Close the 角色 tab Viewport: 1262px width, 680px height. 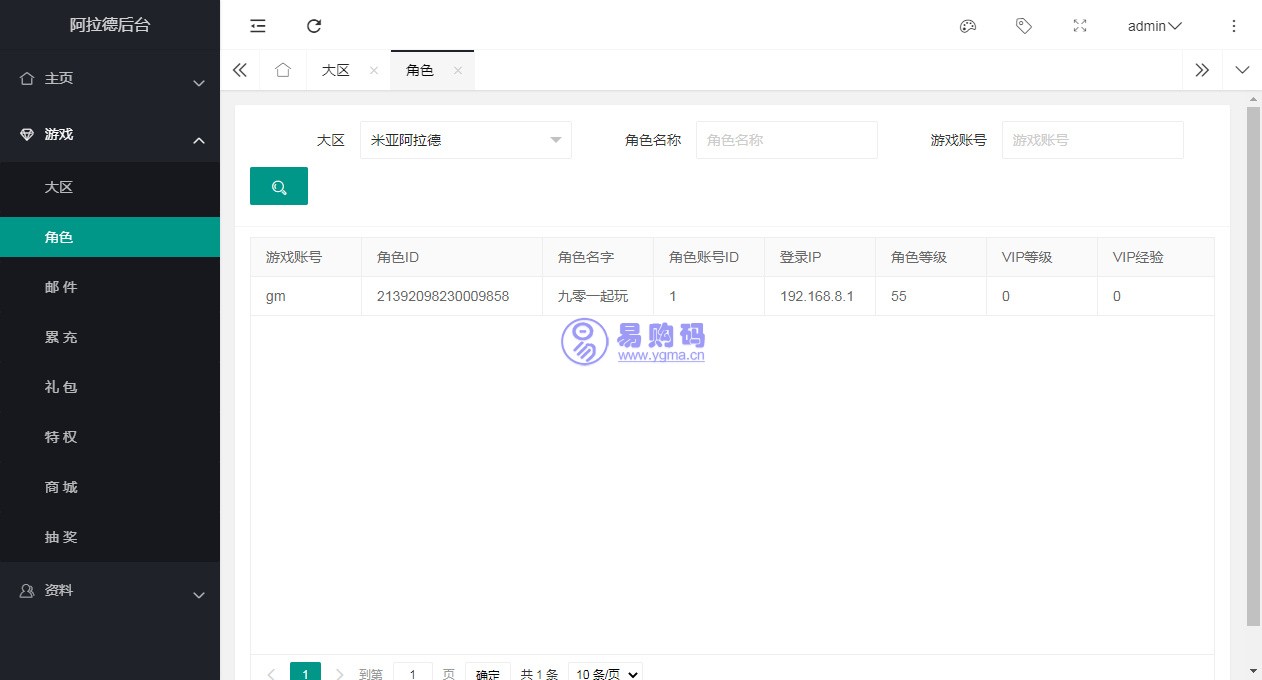(458, 70)
